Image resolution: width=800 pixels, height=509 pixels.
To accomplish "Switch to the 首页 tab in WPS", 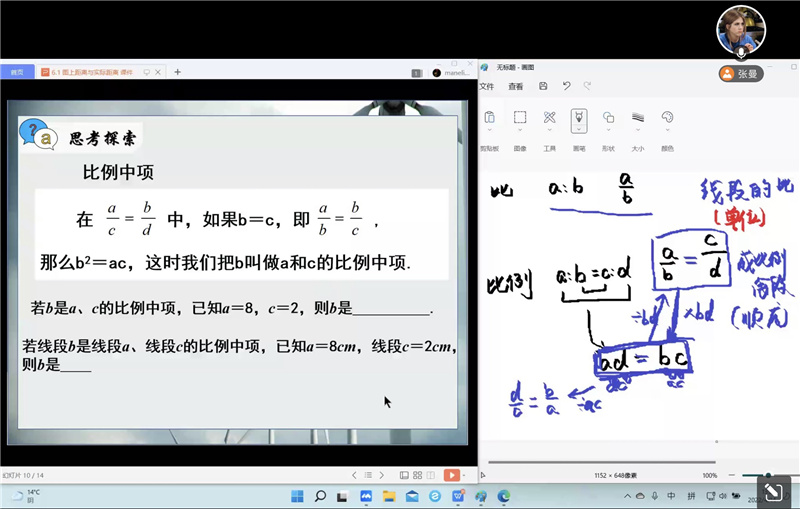I will (17, 72).
